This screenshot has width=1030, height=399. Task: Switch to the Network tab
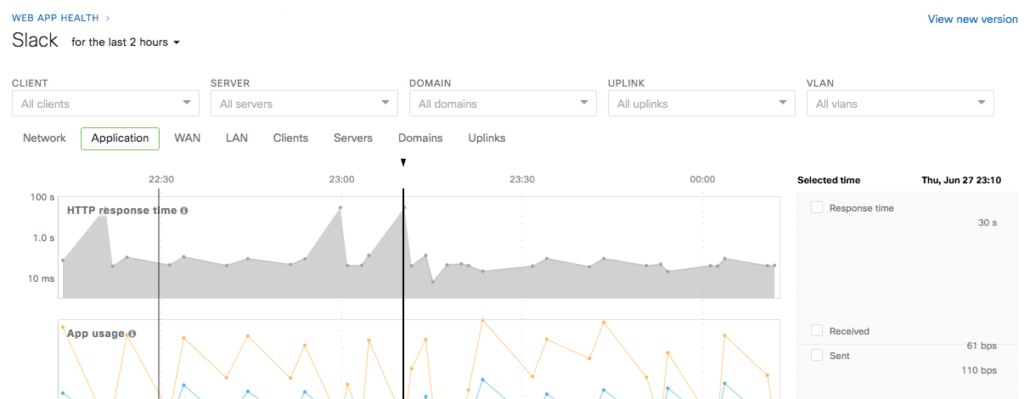(44, 138)
